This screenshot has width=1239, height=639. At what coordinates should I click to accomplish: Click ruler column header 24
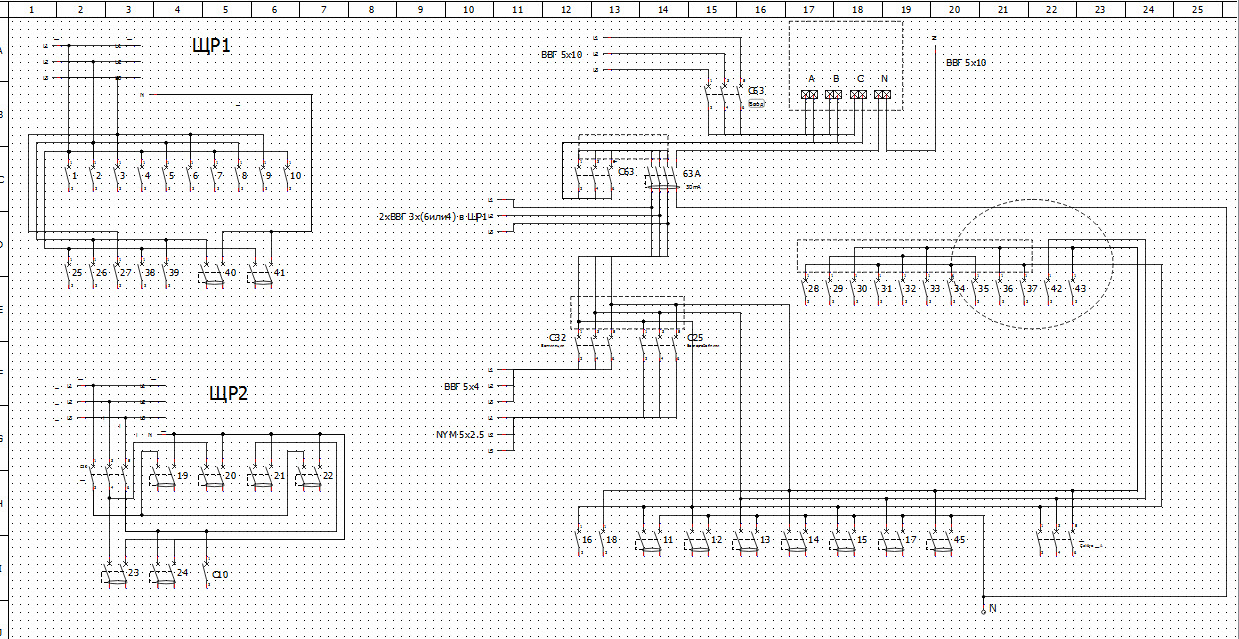click(x=1148, y=9)
